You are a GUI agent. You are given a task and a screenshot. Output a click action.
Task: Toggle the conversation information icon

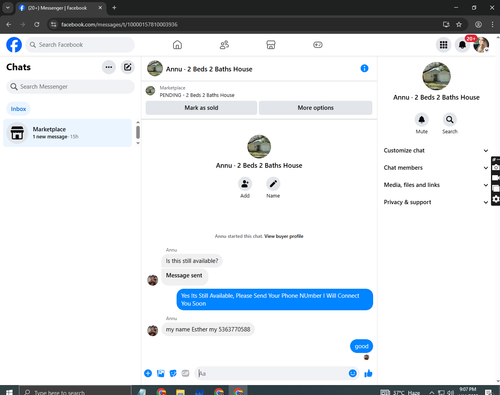364,68
